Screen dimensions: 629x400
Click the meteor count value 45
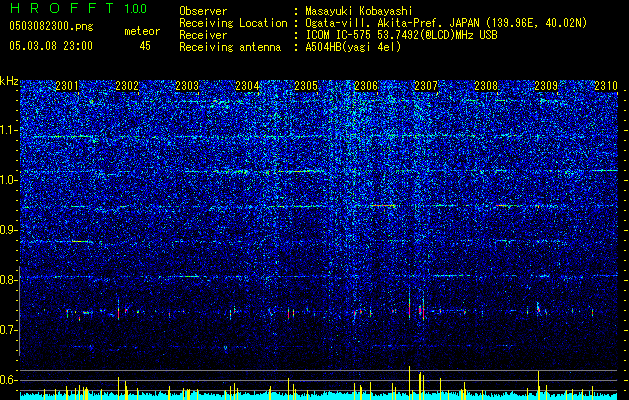145,46
